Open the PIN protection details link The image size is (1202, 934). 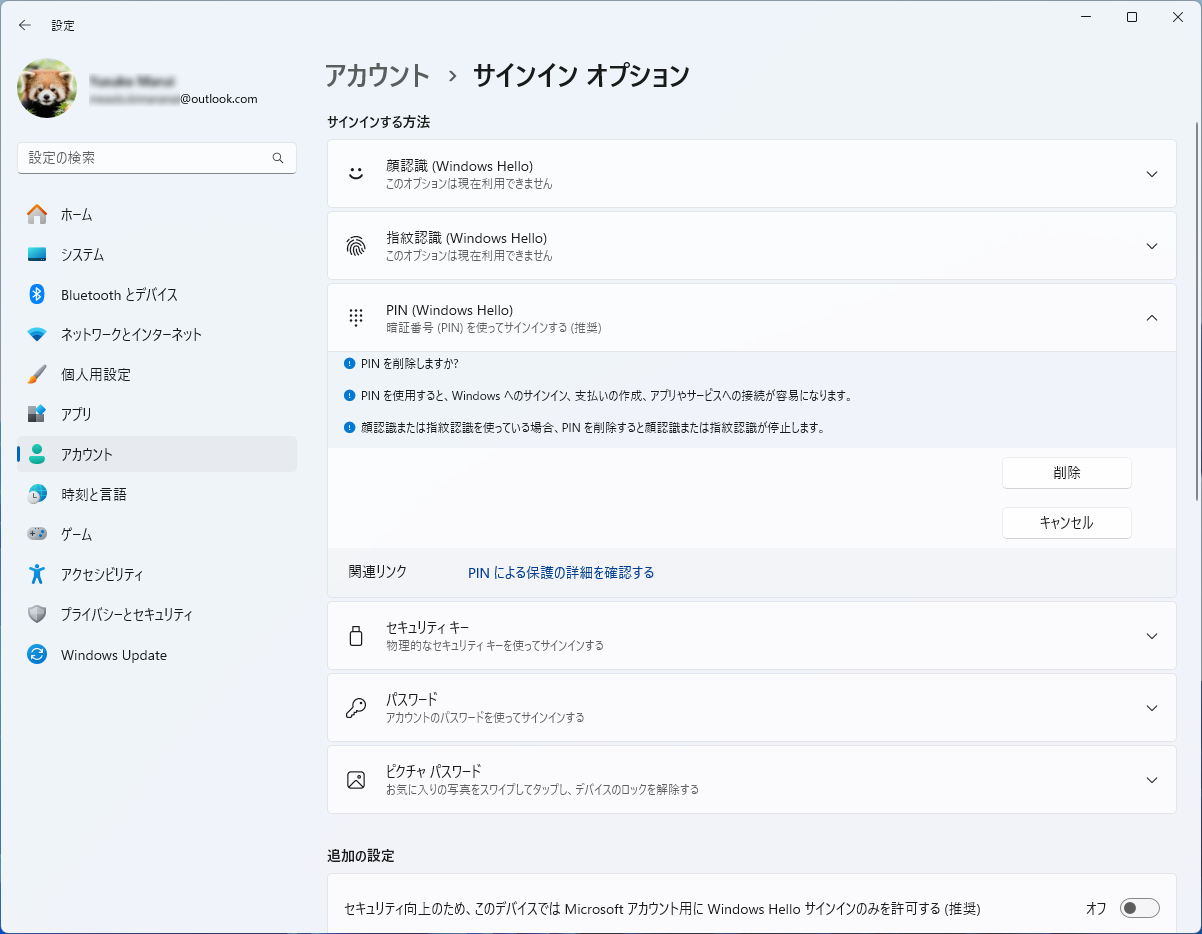561,573
